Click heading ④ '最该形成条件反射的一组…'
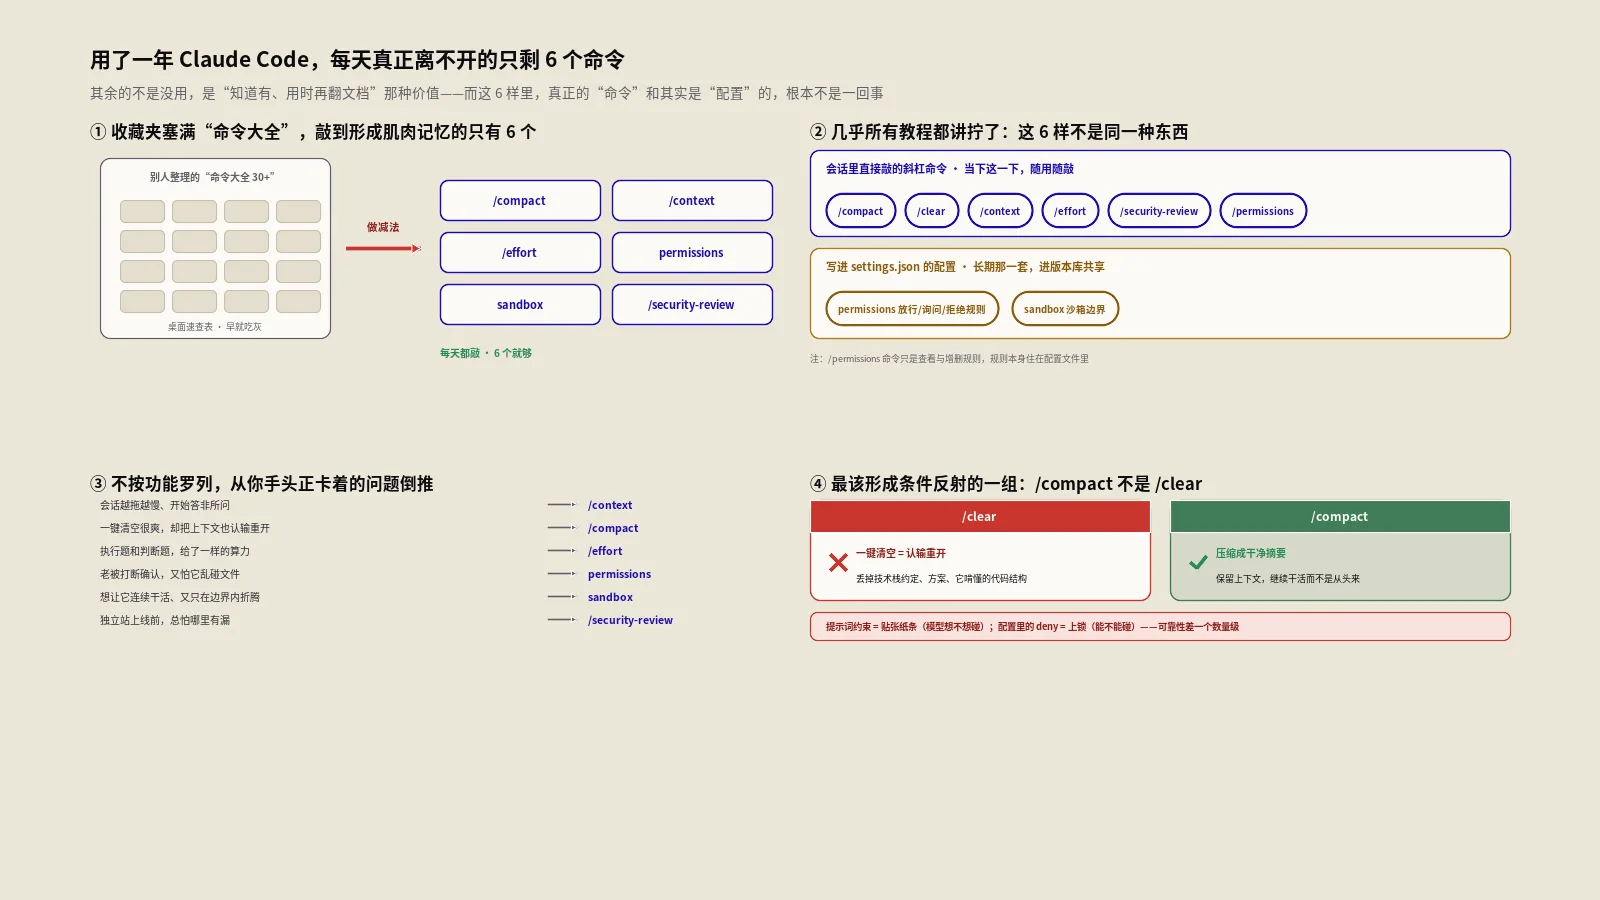 pyautogui.click(x=1006, y=484)
